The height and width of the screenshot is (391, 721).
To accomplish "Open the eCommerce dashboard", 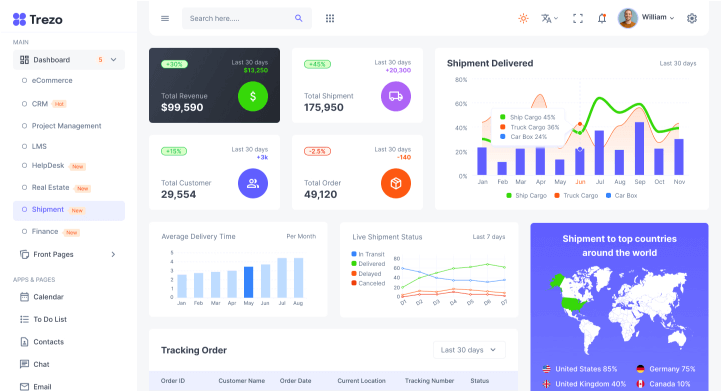I will coord(52,80).
